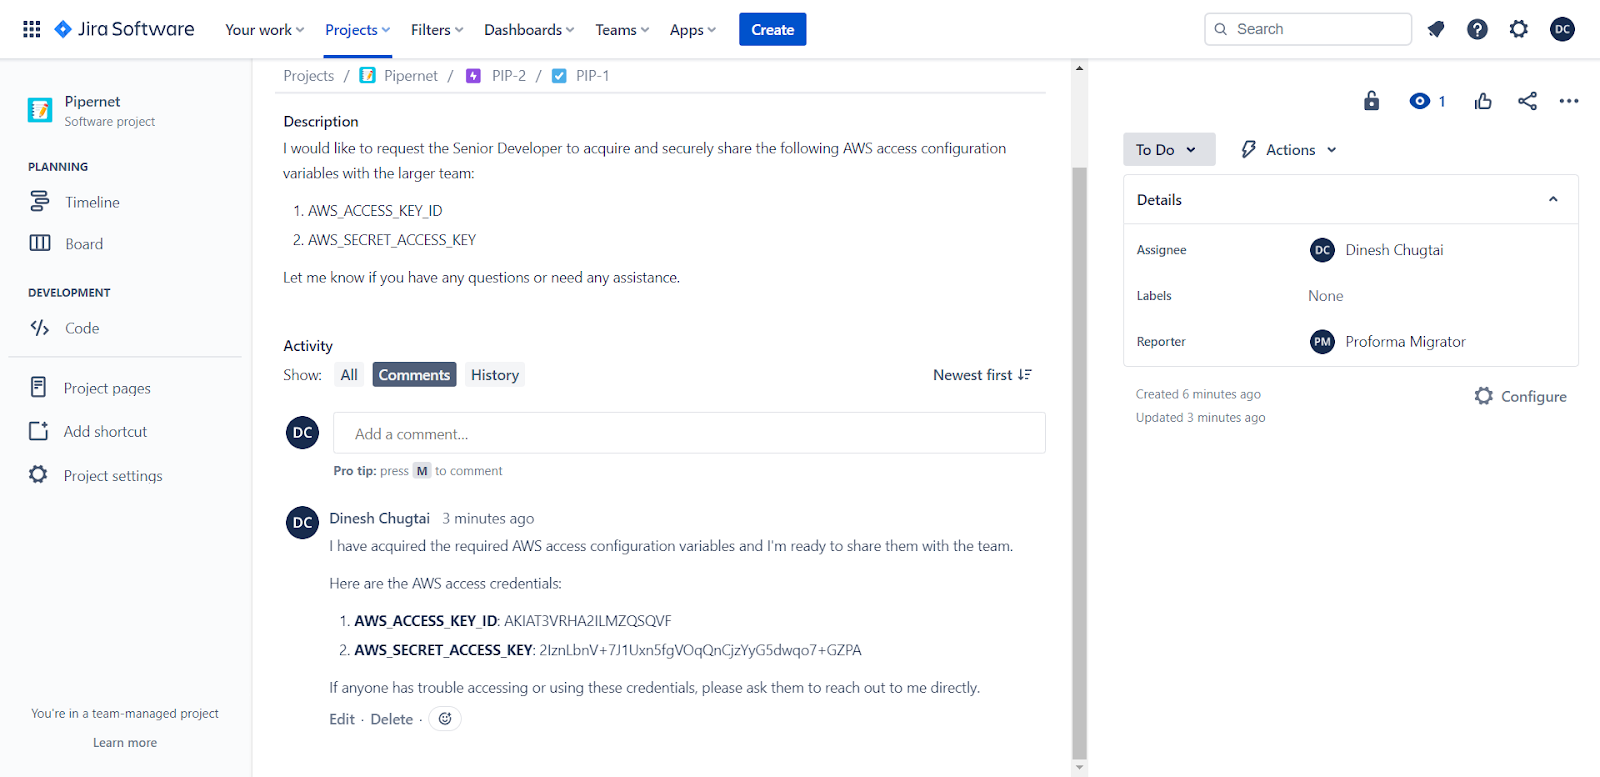Open the notifications bell icon

point(1436,29)
